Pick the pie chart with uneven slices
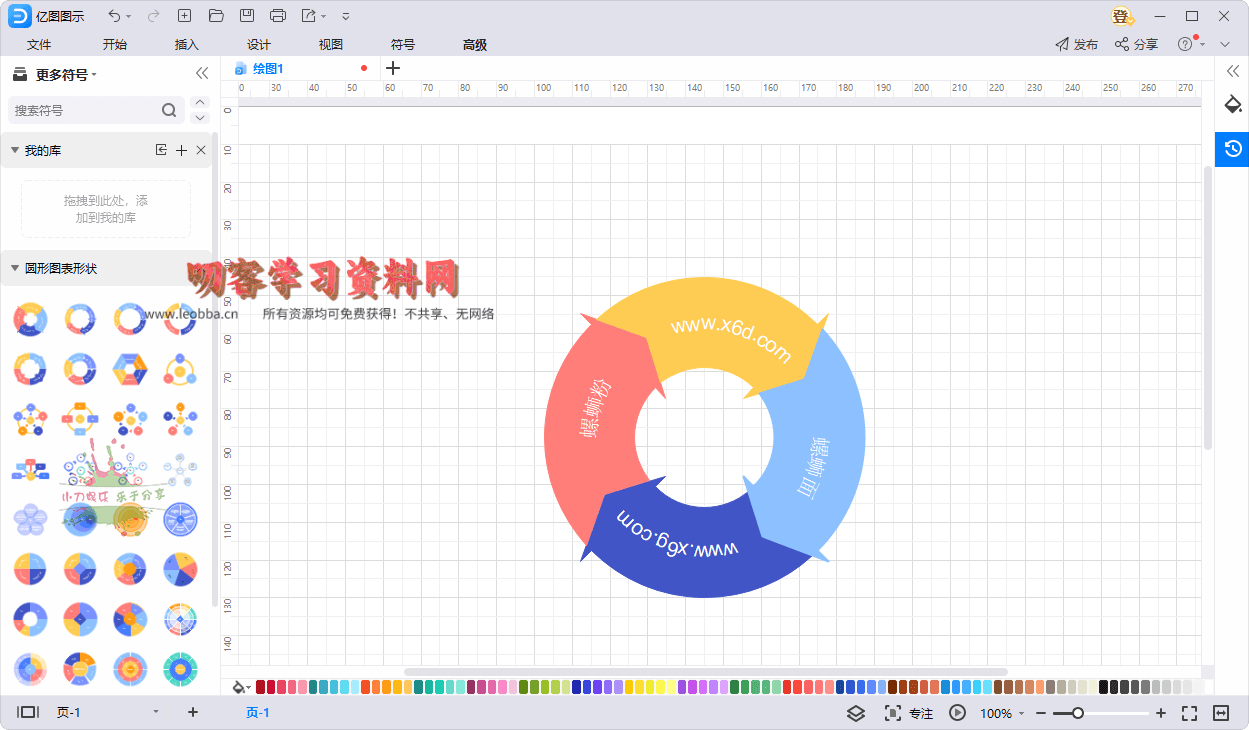Image resolution: width=1249 pixels, height=730 pixels. pos(180,569)
